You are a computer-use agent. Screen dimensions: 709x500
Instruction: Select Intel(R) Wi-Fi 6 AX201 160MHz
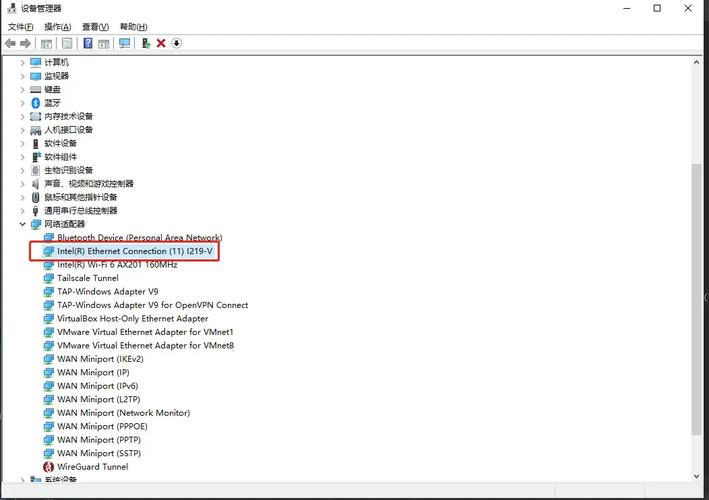(x=117, y=264)
